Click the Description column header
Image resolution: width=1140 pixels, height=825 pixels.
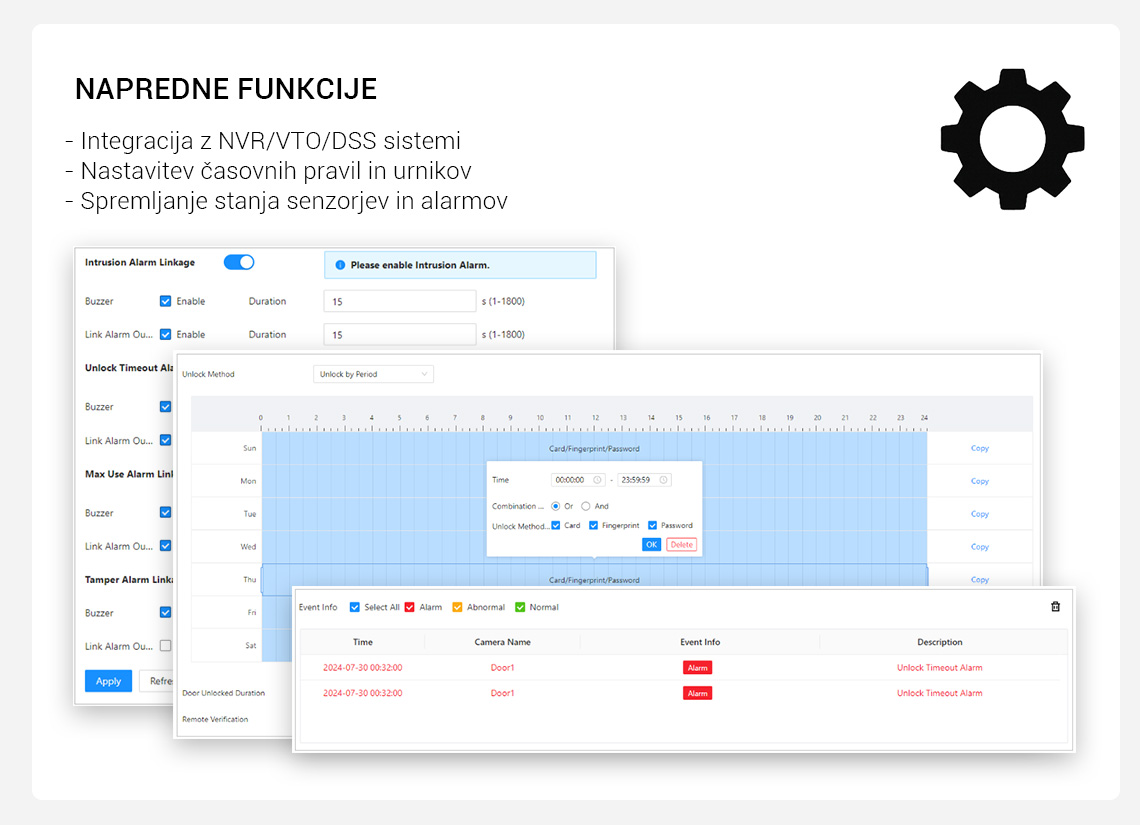coord(939,642)
